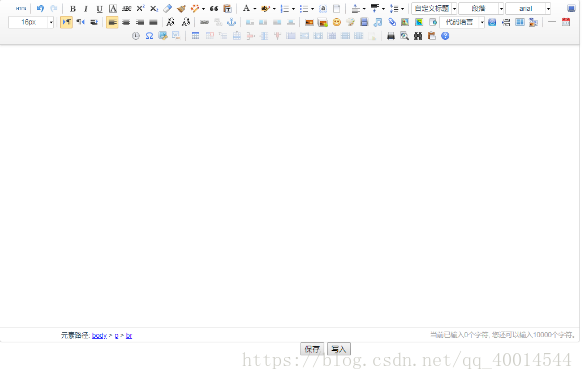Viewport: 583px width, 380px height.
Task: Insert current time via clock icon
Action: pyautogui.click(x=136, y=36)
